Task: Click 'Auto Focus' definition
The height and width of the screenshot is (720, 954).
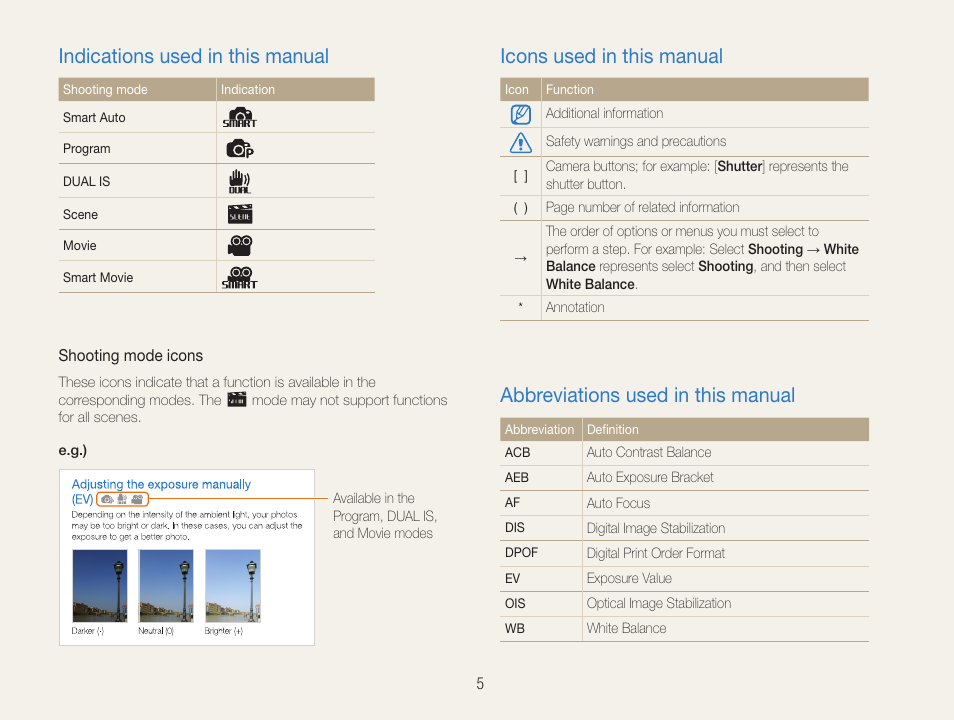Action: (x=618, y=503)
